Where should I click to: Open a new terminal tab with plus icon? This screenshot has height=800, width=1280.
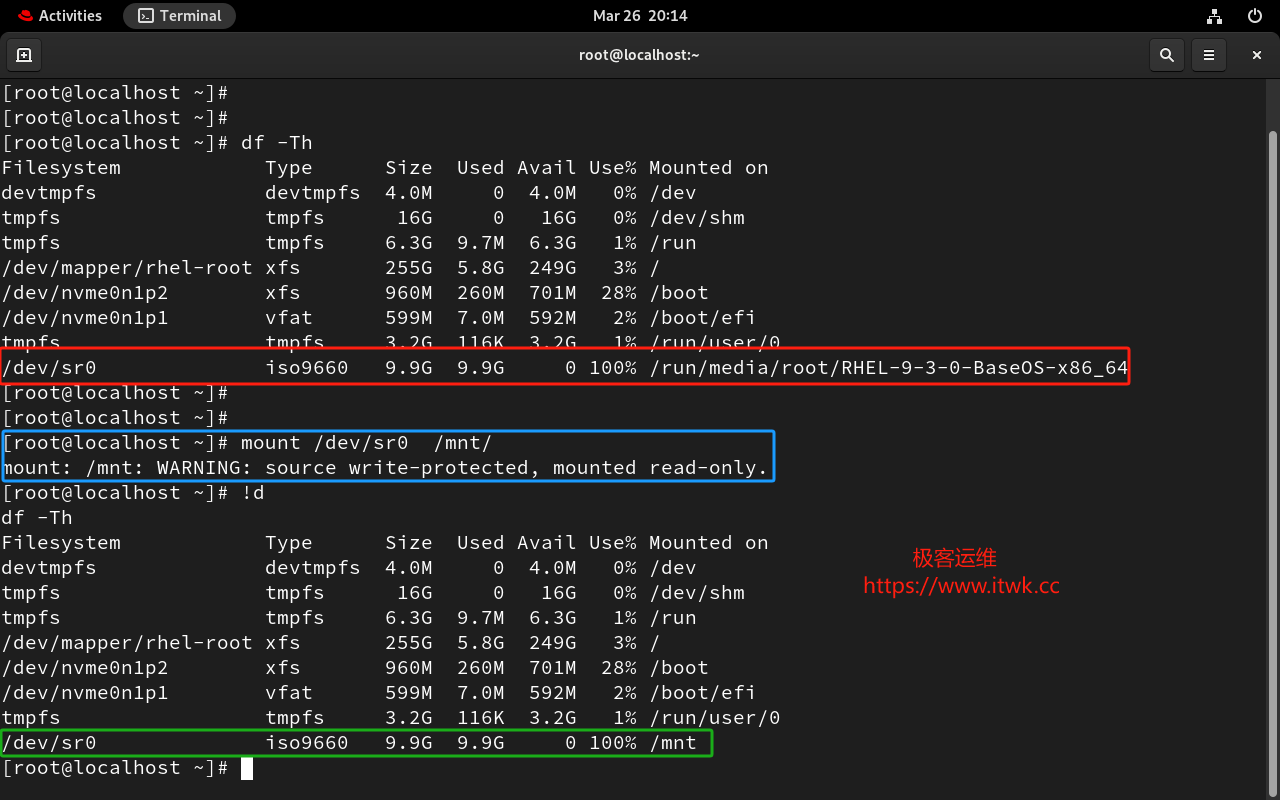[x=24, y=55]
